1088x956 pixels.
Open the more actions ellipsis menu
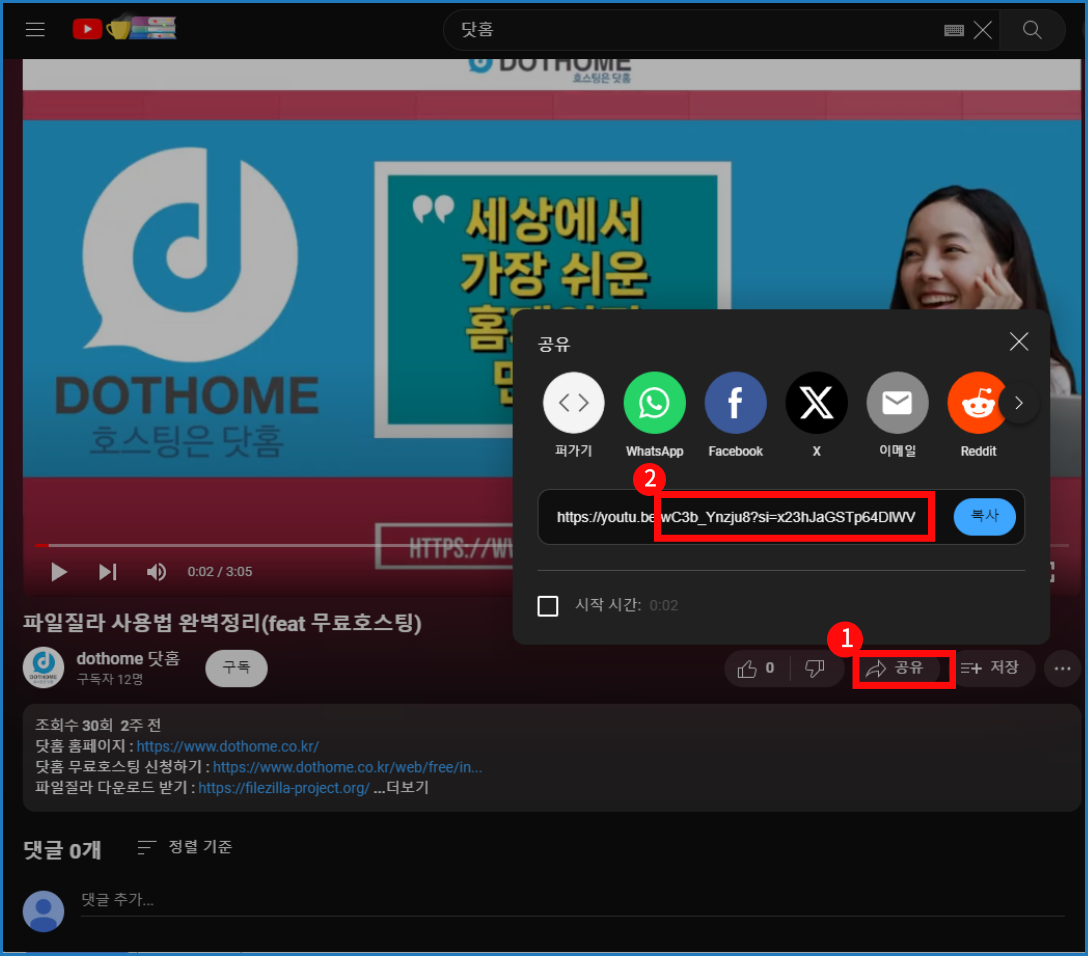coord(1062,669)
